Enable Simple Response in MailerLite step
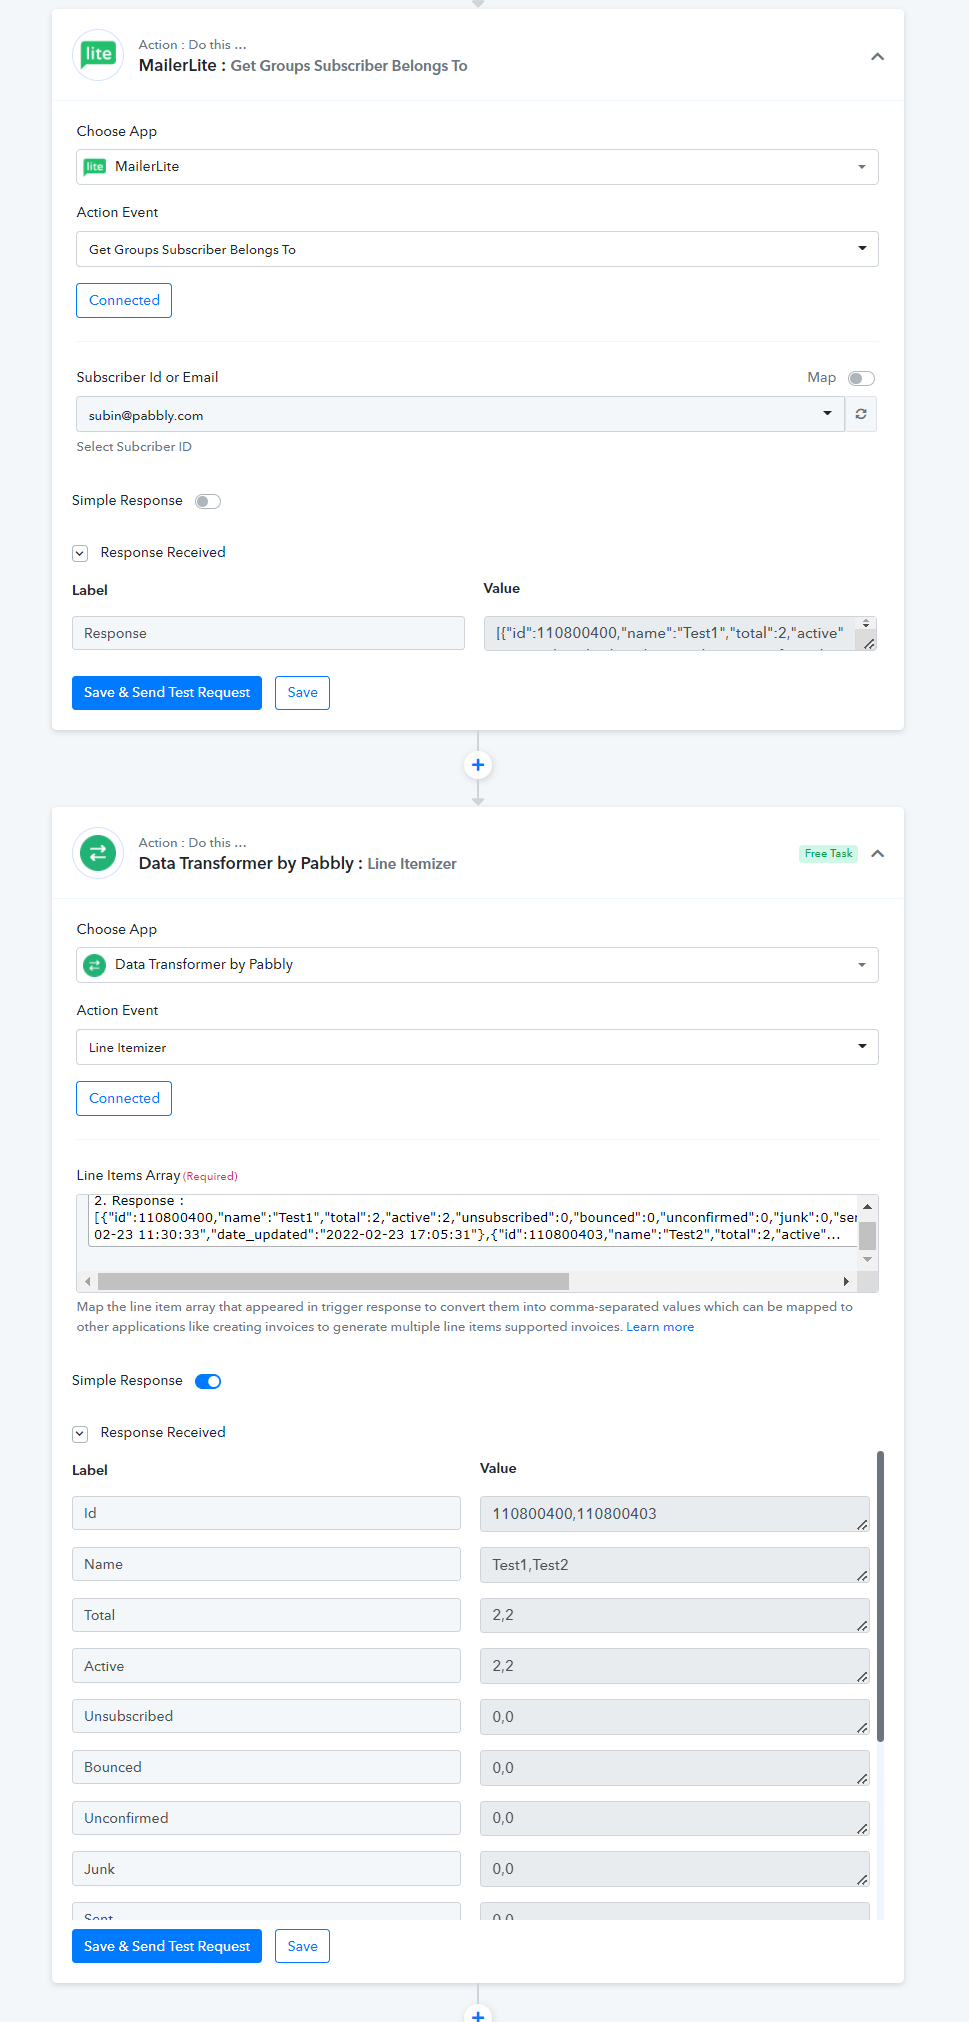 [x=208, y=501]
